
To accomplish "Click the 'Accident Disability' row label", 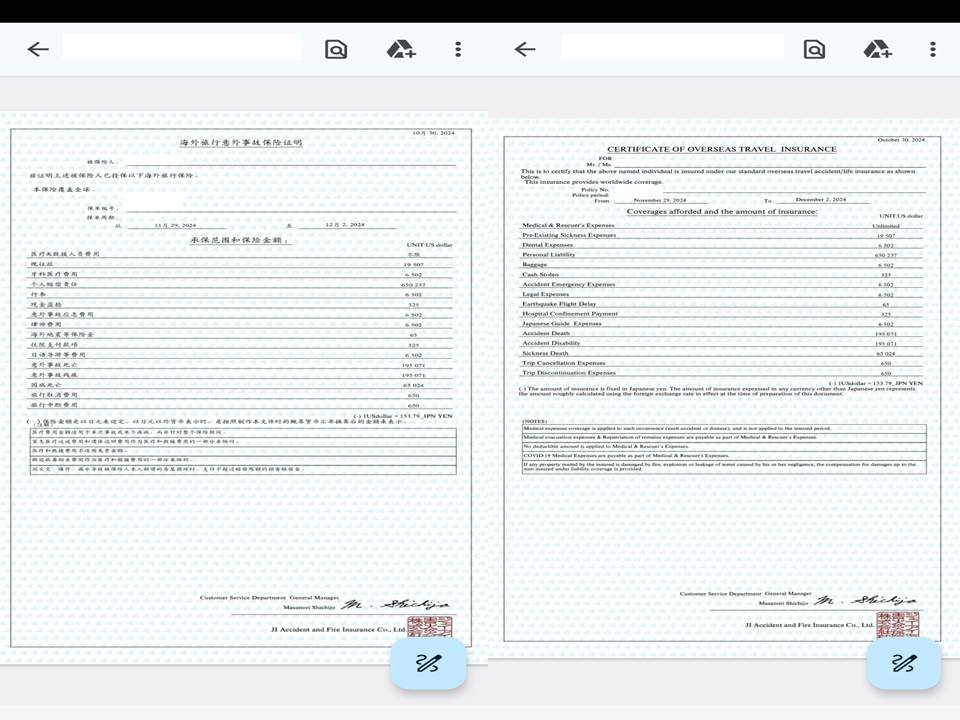I will [x=551, y=343].
